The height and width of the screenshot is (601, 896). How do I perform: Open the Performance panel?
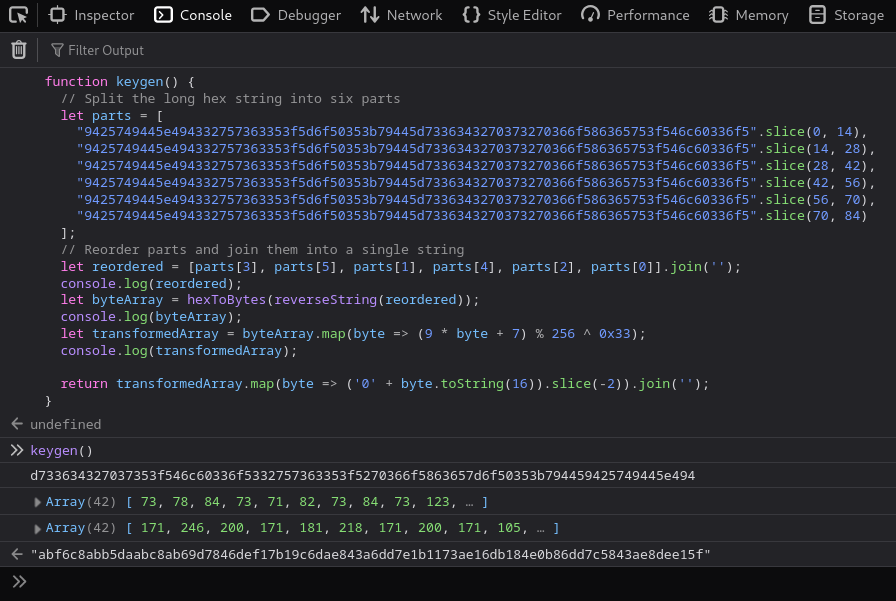pyautogui.click(x=635, y=15)
